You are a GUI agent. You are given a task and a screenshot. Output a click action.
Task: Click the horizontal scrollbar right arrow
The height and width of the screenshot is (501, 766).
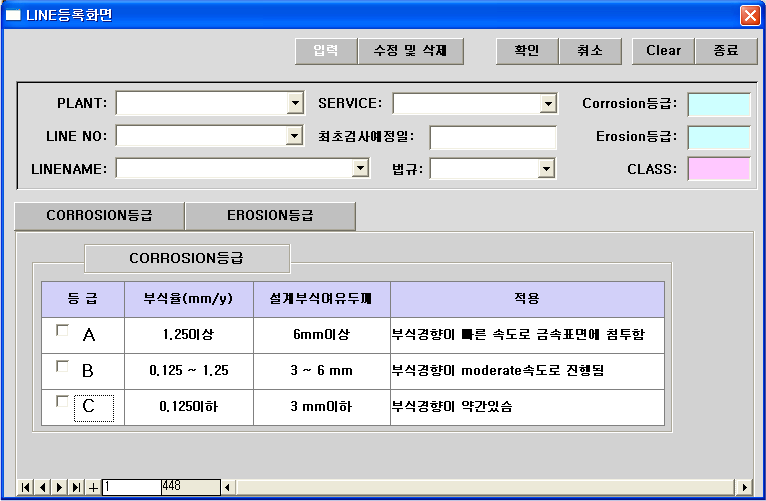743,487
